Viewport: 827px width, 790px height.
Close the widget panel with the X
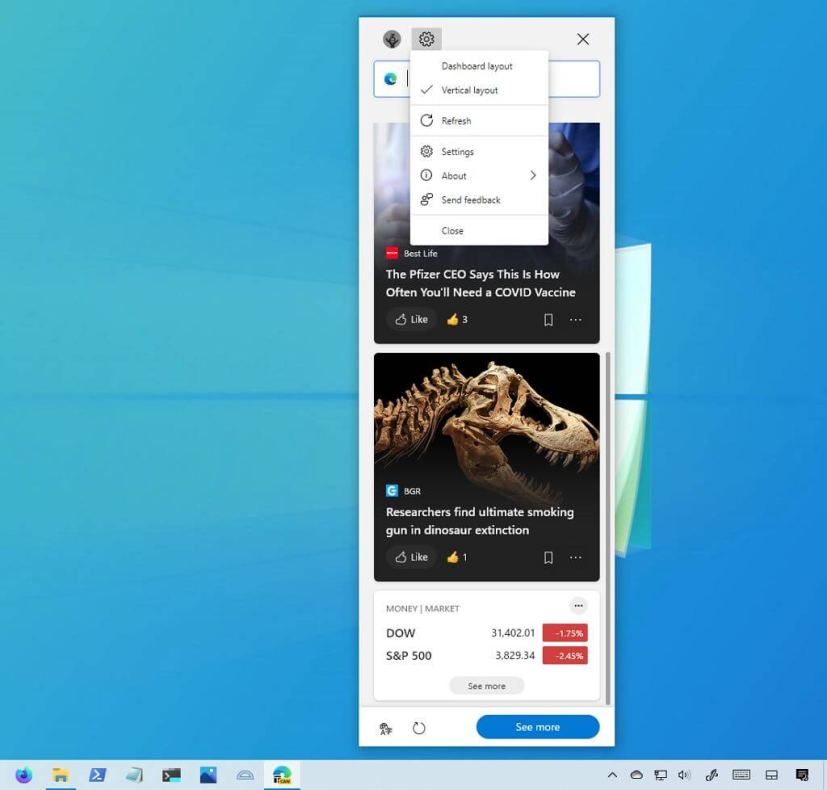coord(583,39)
